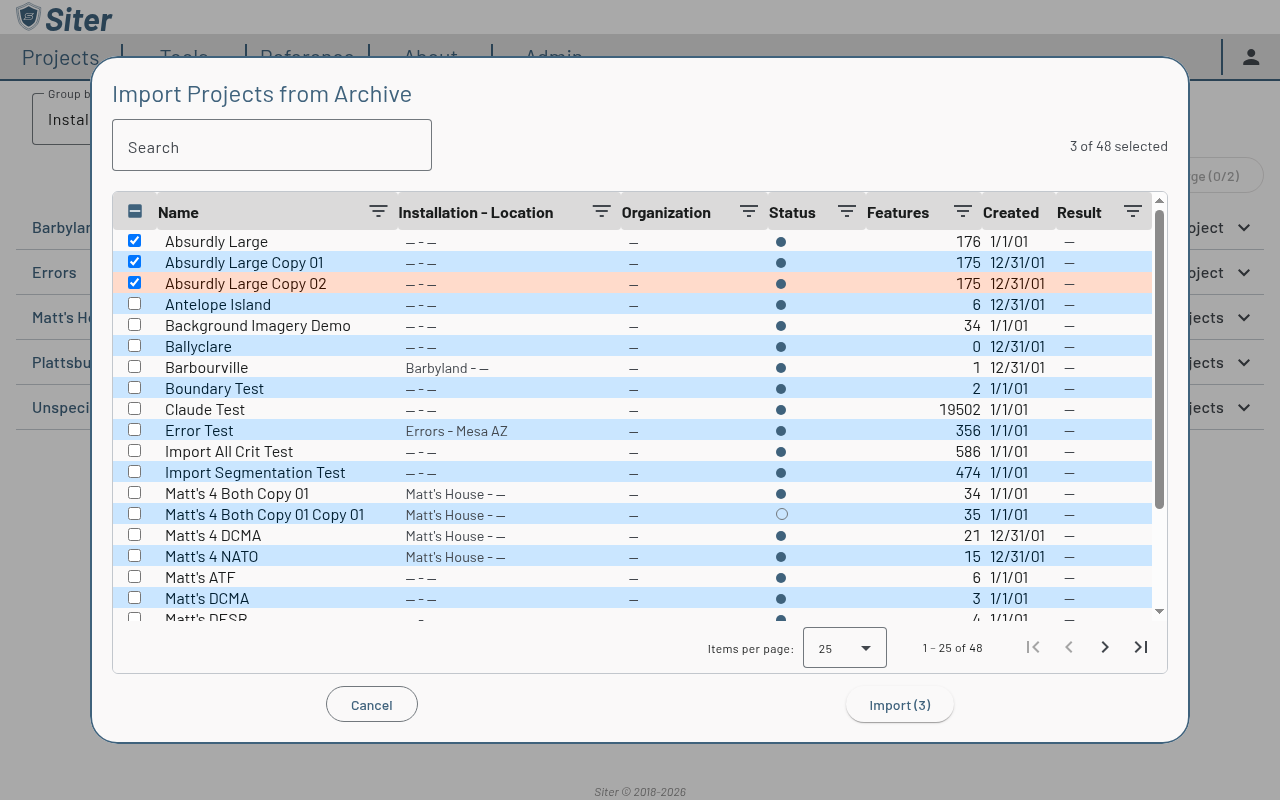The image size is (1280, 800).
Task: Open the Status column filter icon
Action: click(847, 212)
